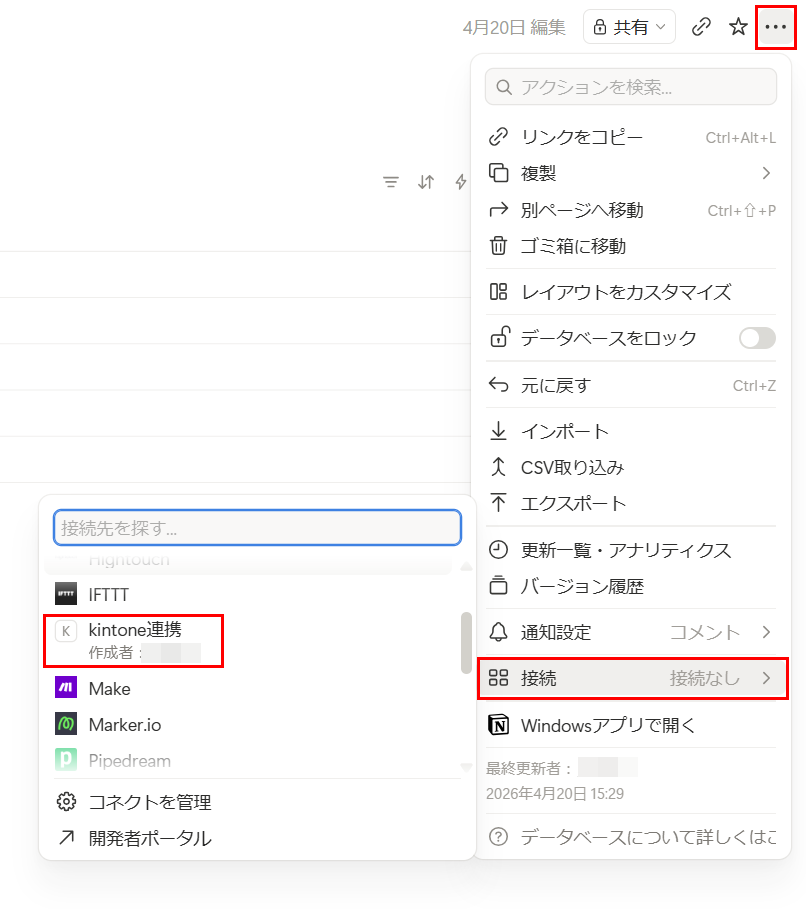Viewport: 806px width, 909px height.
Task: Click the Marker.io green logo icon
Action: [66, 724]
